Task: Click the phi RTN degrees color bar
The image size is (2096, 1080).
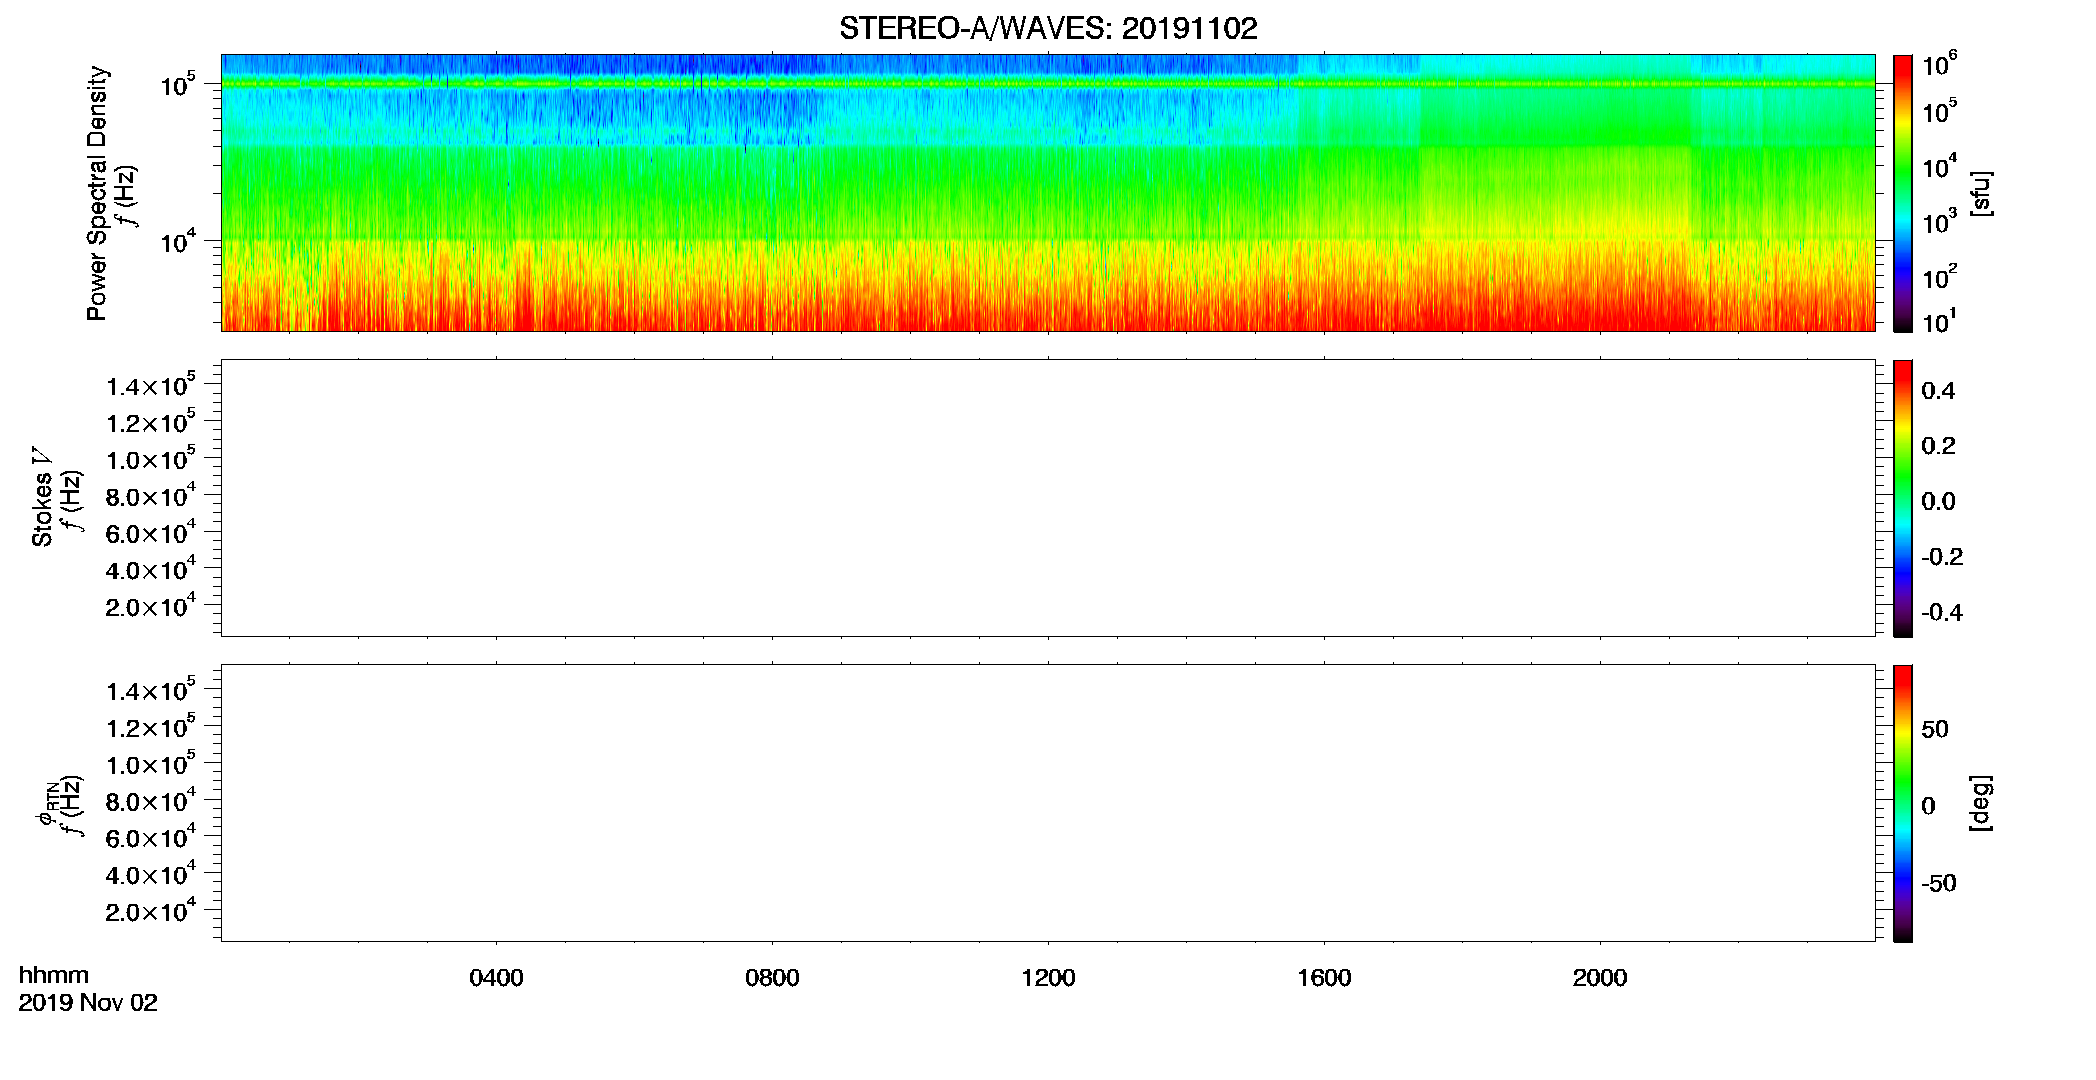Action: (1903, 803)
